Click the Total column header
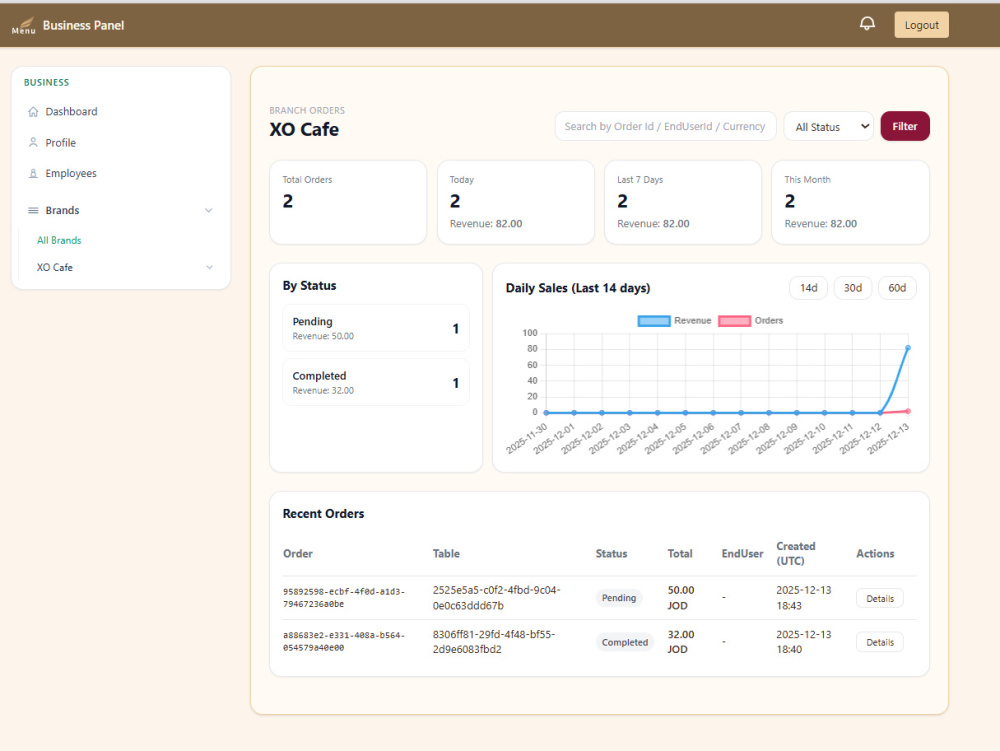 [680, 554]
